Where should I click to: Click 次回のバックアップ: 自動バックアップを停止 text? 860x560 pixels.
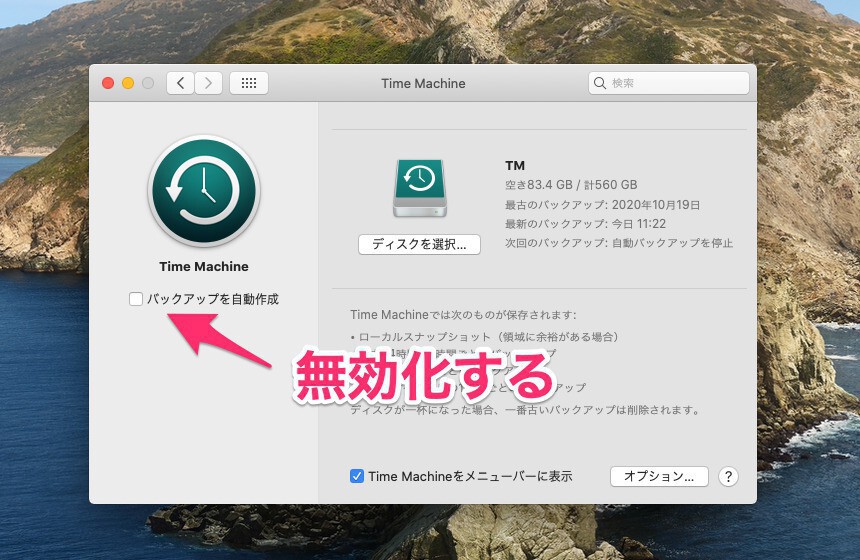[619, 243]
